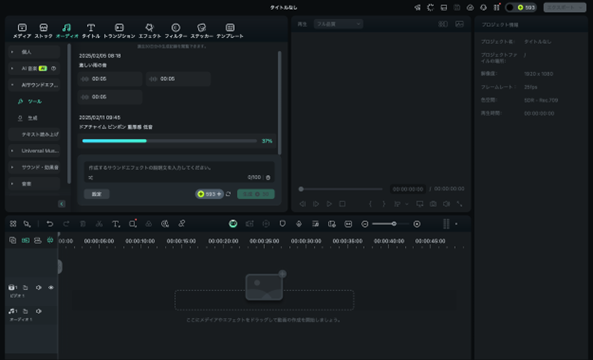Play the second 00:05 clip on the right
This screenshot has width=593, height=360.
tap(178, 79)
